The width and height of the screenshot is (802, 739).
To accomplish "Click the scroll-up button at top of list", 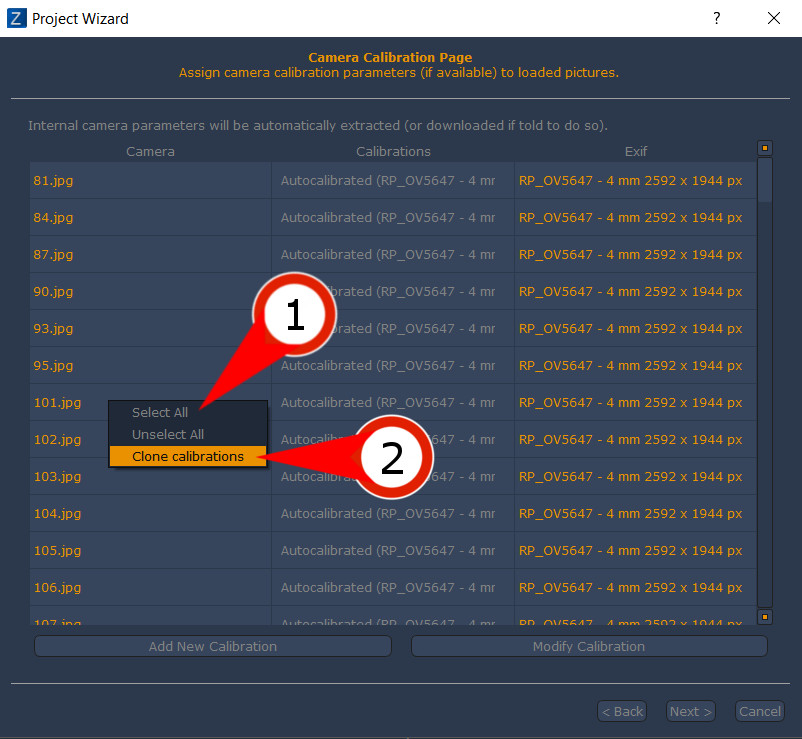I will 765,148.
